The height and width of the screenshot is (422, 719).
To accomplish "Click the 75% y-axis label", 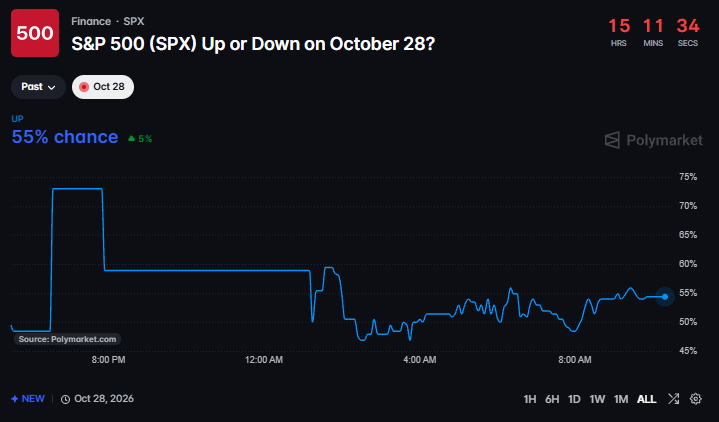I will pos(688,177).
